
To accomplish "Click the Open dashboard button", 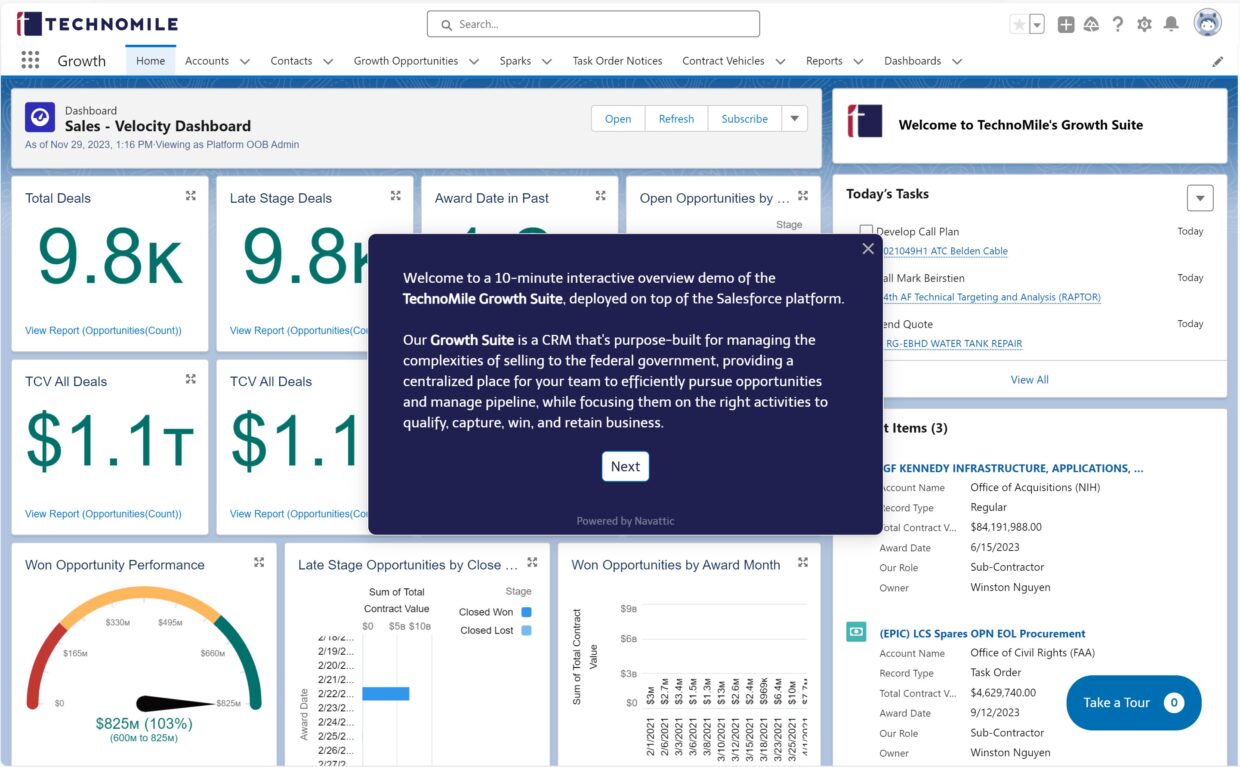I will (618, 118).
